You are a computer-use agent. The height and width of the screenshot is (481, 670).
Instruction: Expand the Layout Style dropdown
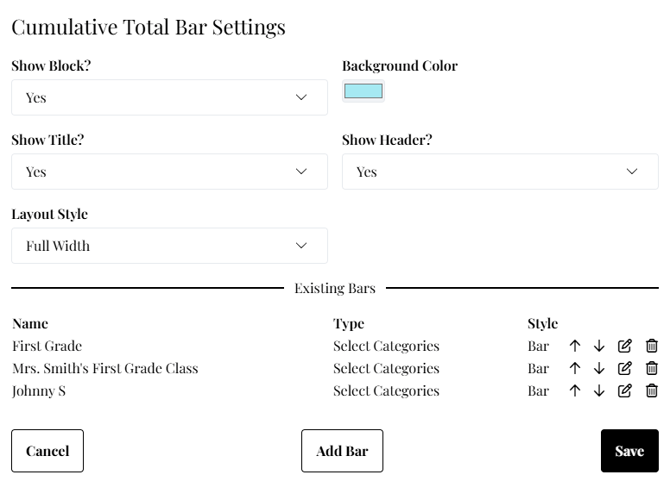coord(169,246)
